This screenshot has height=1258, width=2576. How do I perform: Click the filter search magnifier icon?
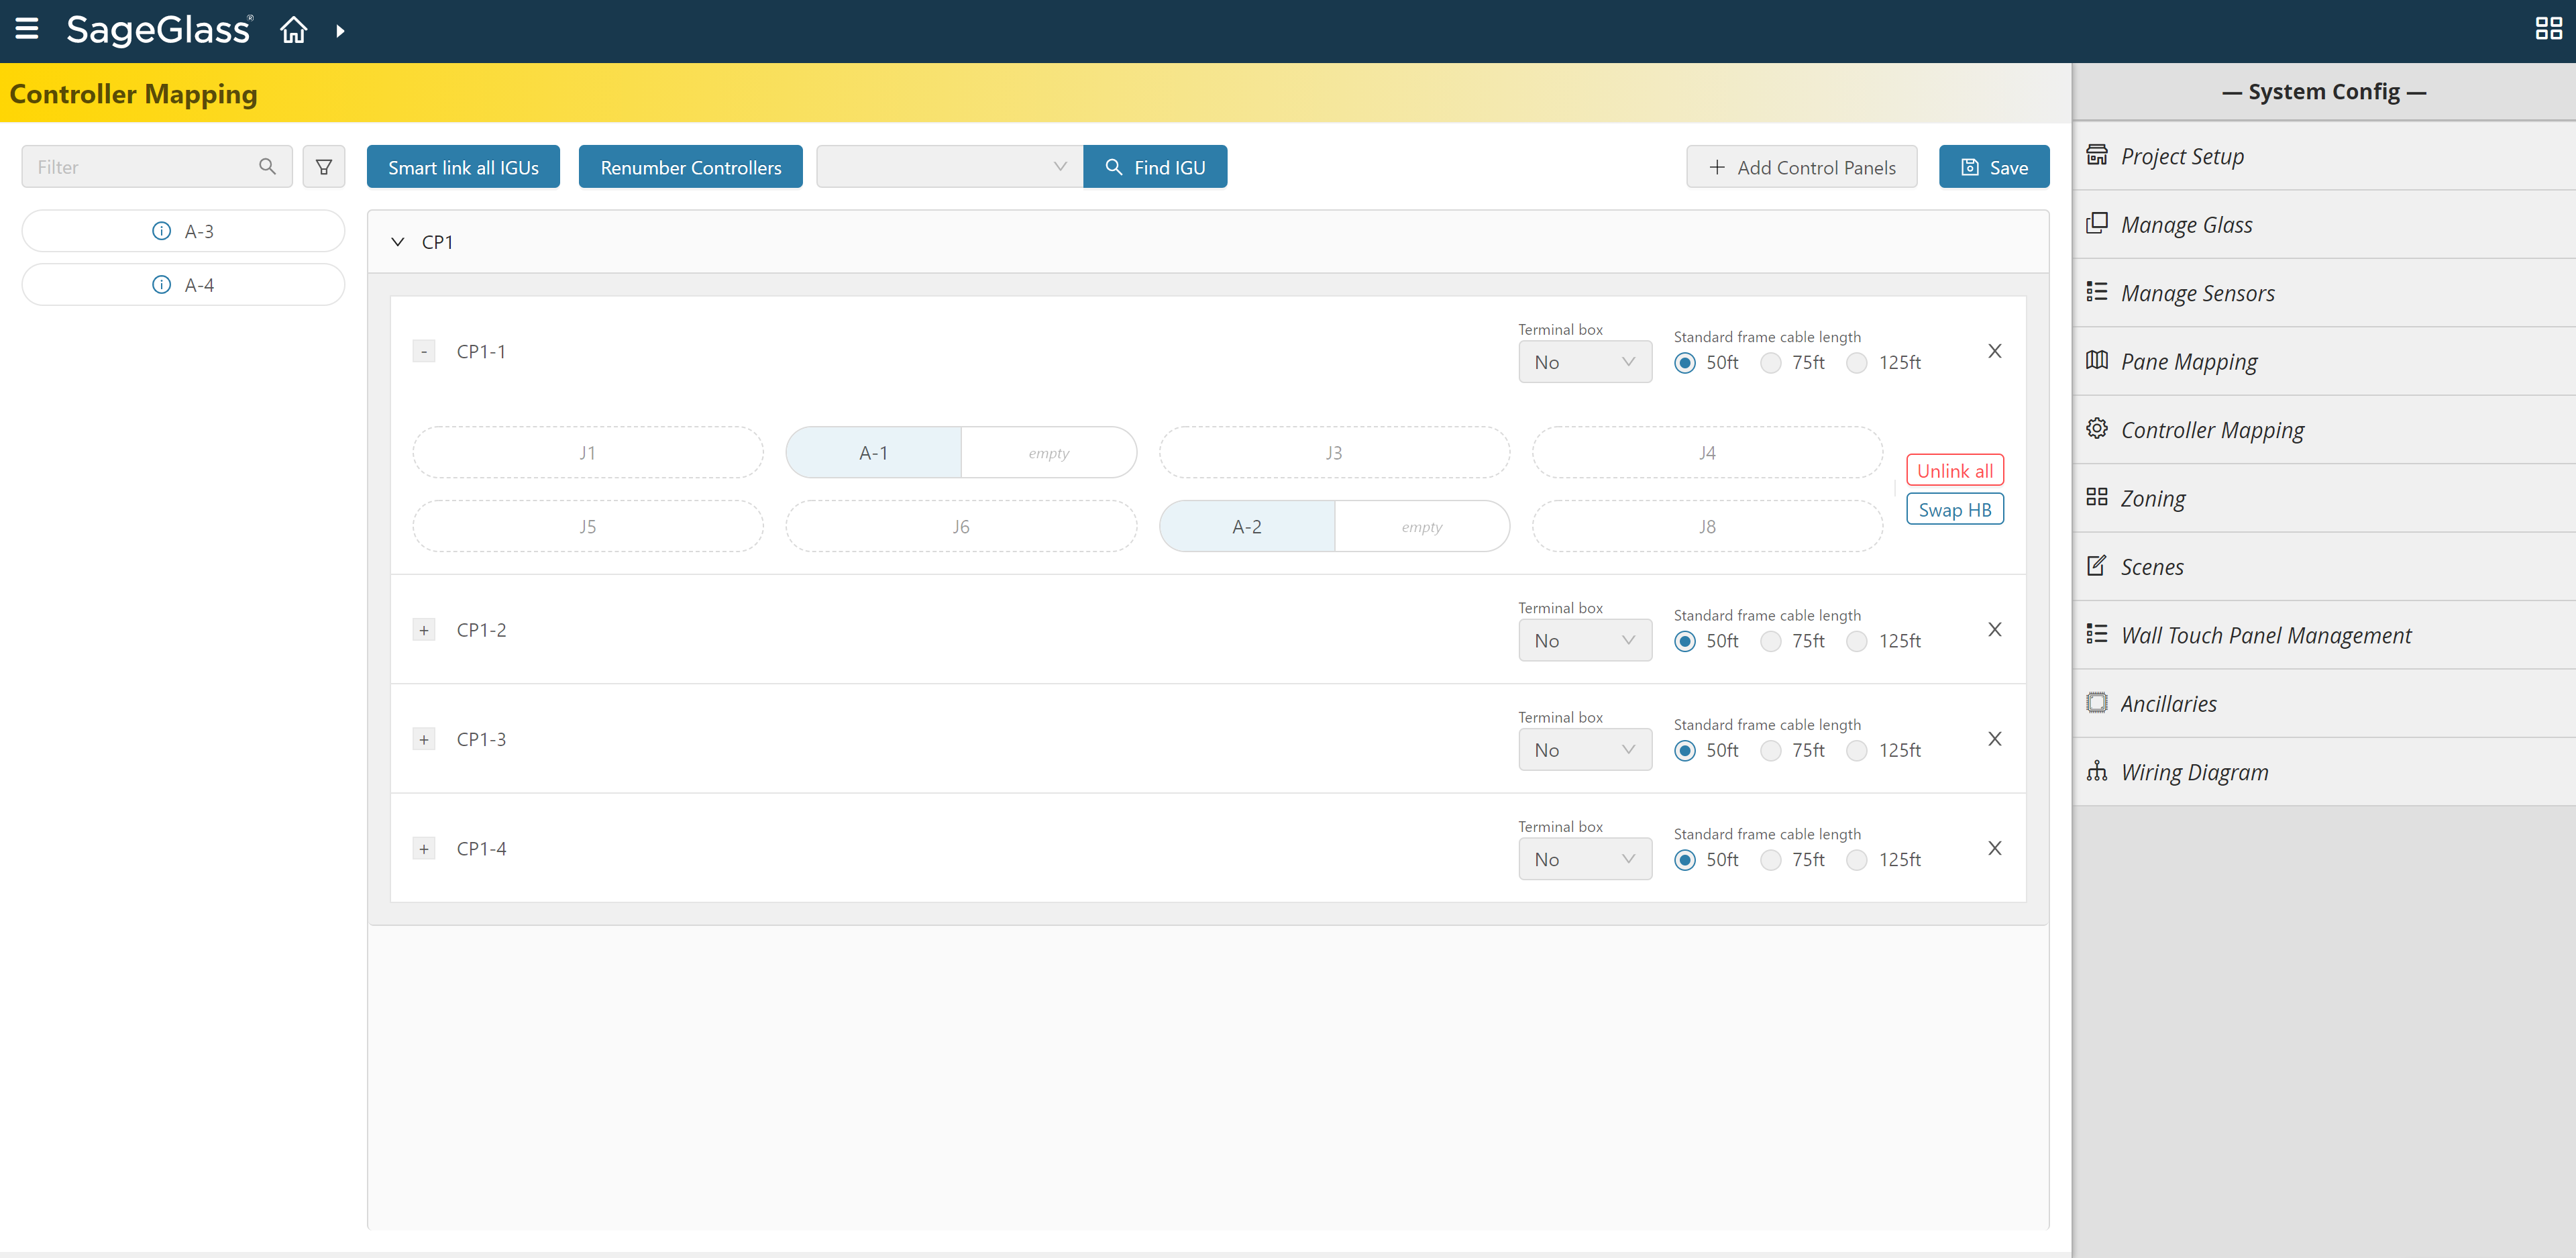(267, 166)
